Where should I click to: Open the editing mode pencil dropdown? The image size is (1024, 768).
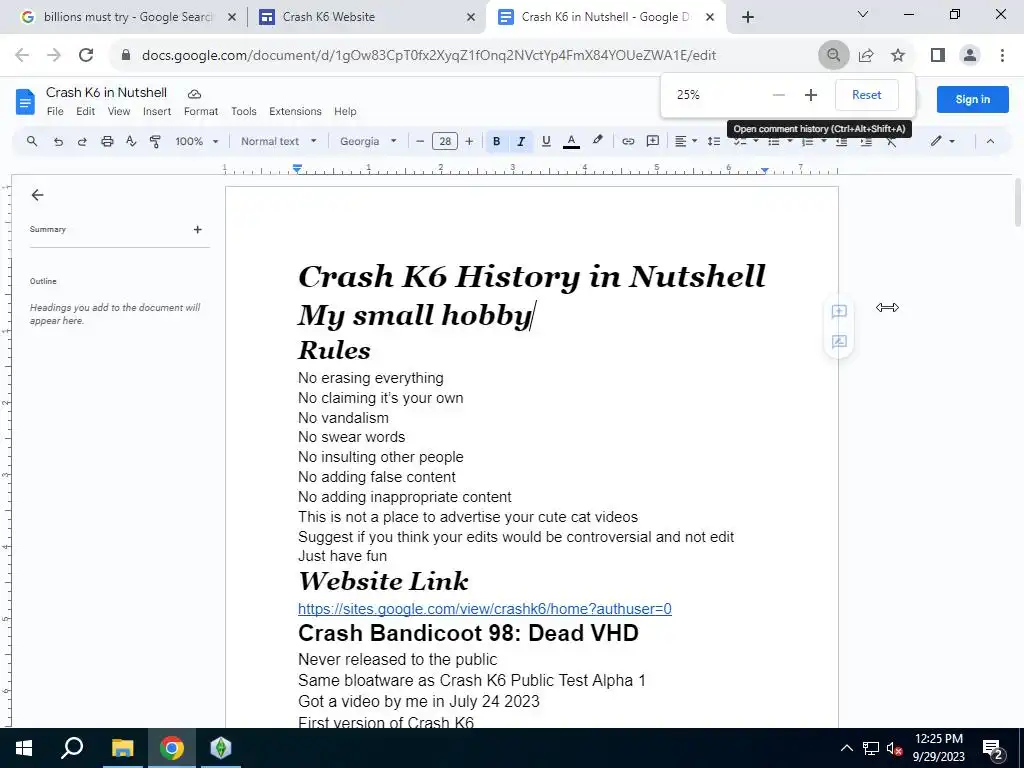click(943, 141)
